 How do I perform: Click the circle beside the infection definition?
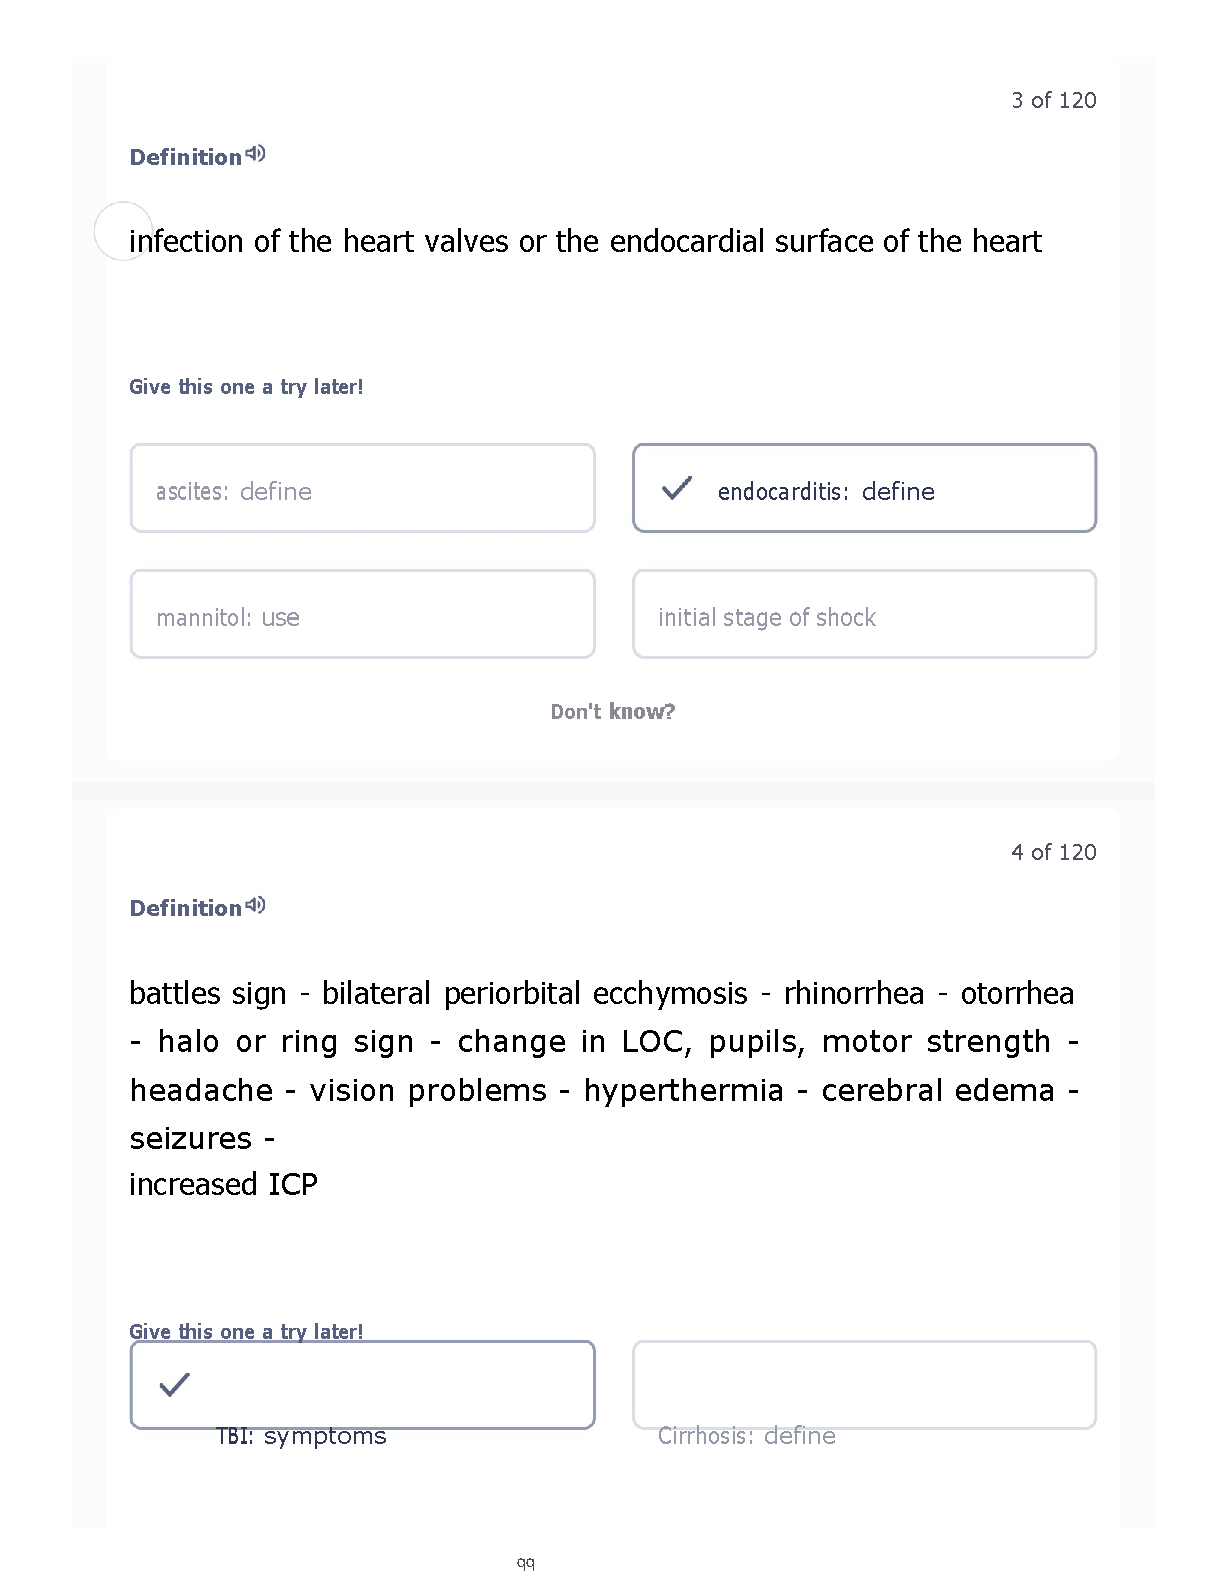[x=123, y=231]
